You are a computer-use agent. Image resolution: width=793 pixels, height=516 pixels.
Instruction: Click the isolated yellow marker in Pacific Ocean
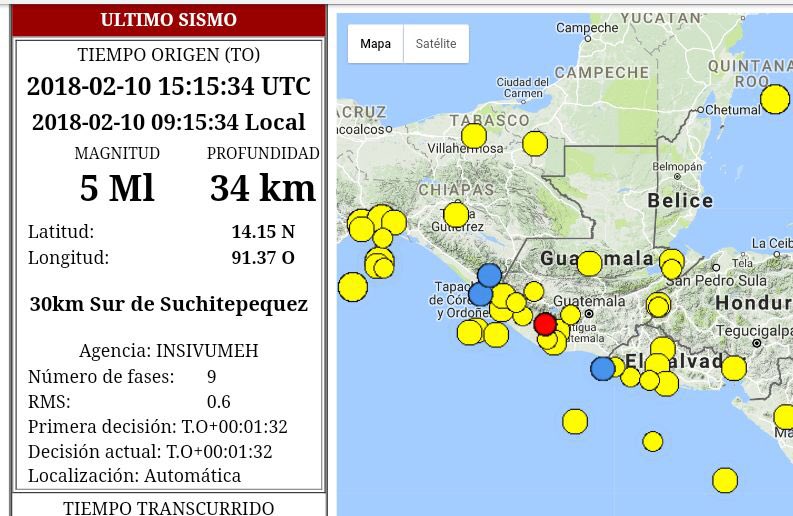[575, 422]
